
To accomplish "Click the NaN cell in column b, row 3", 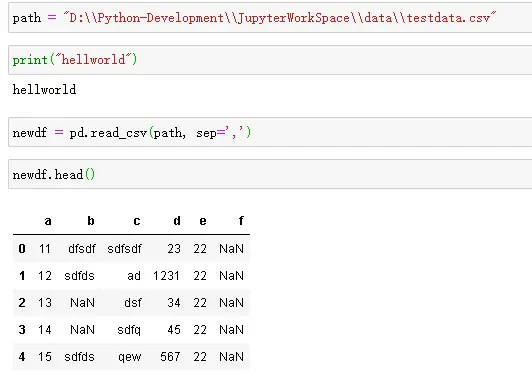I will [82, 330].
